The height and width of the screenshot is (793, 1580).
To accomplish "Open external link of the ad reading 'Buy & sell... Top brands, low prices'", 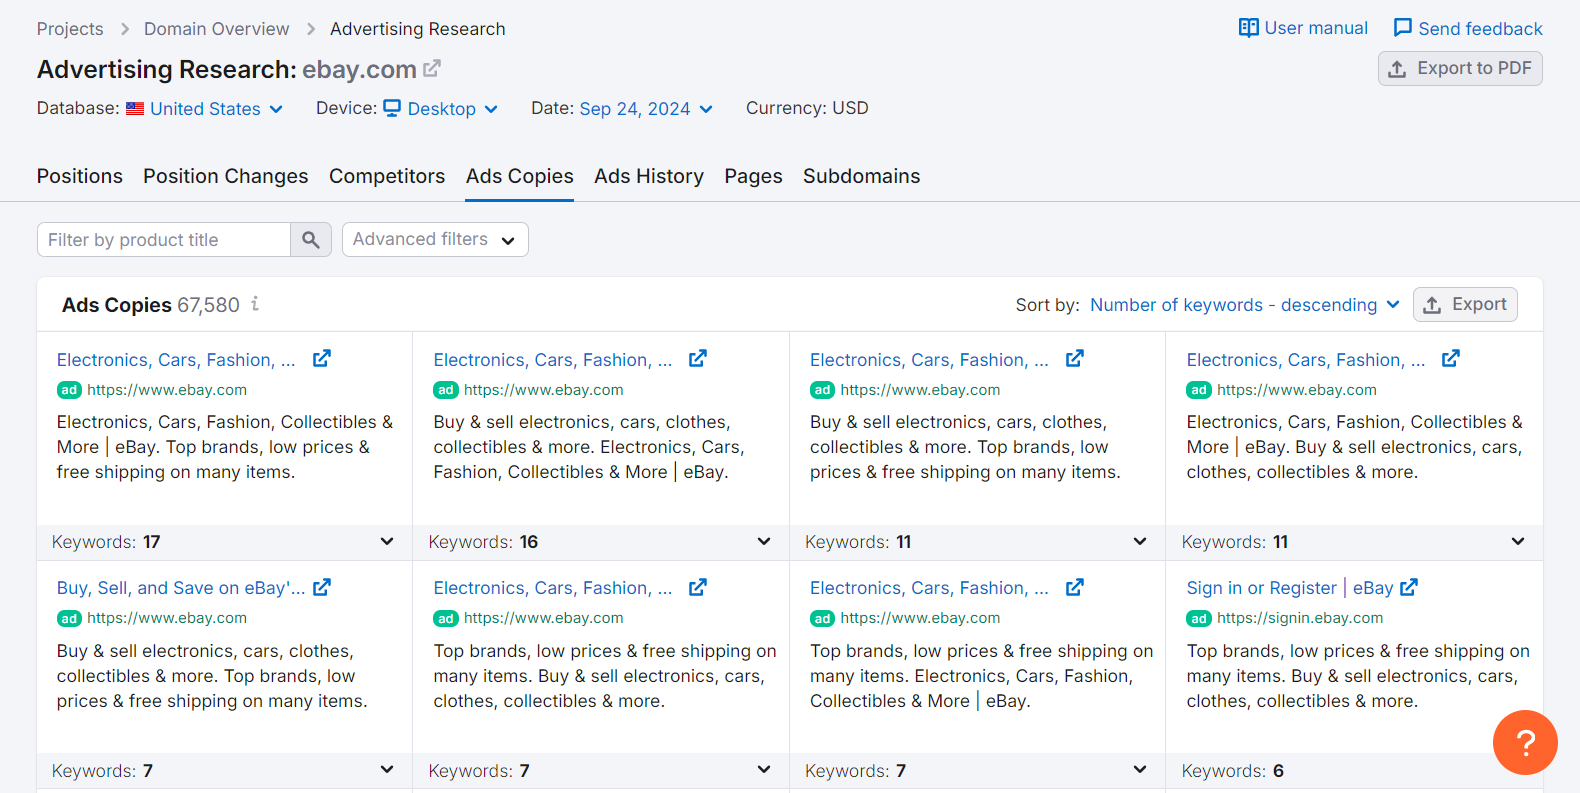I will tap(1075, 359).
